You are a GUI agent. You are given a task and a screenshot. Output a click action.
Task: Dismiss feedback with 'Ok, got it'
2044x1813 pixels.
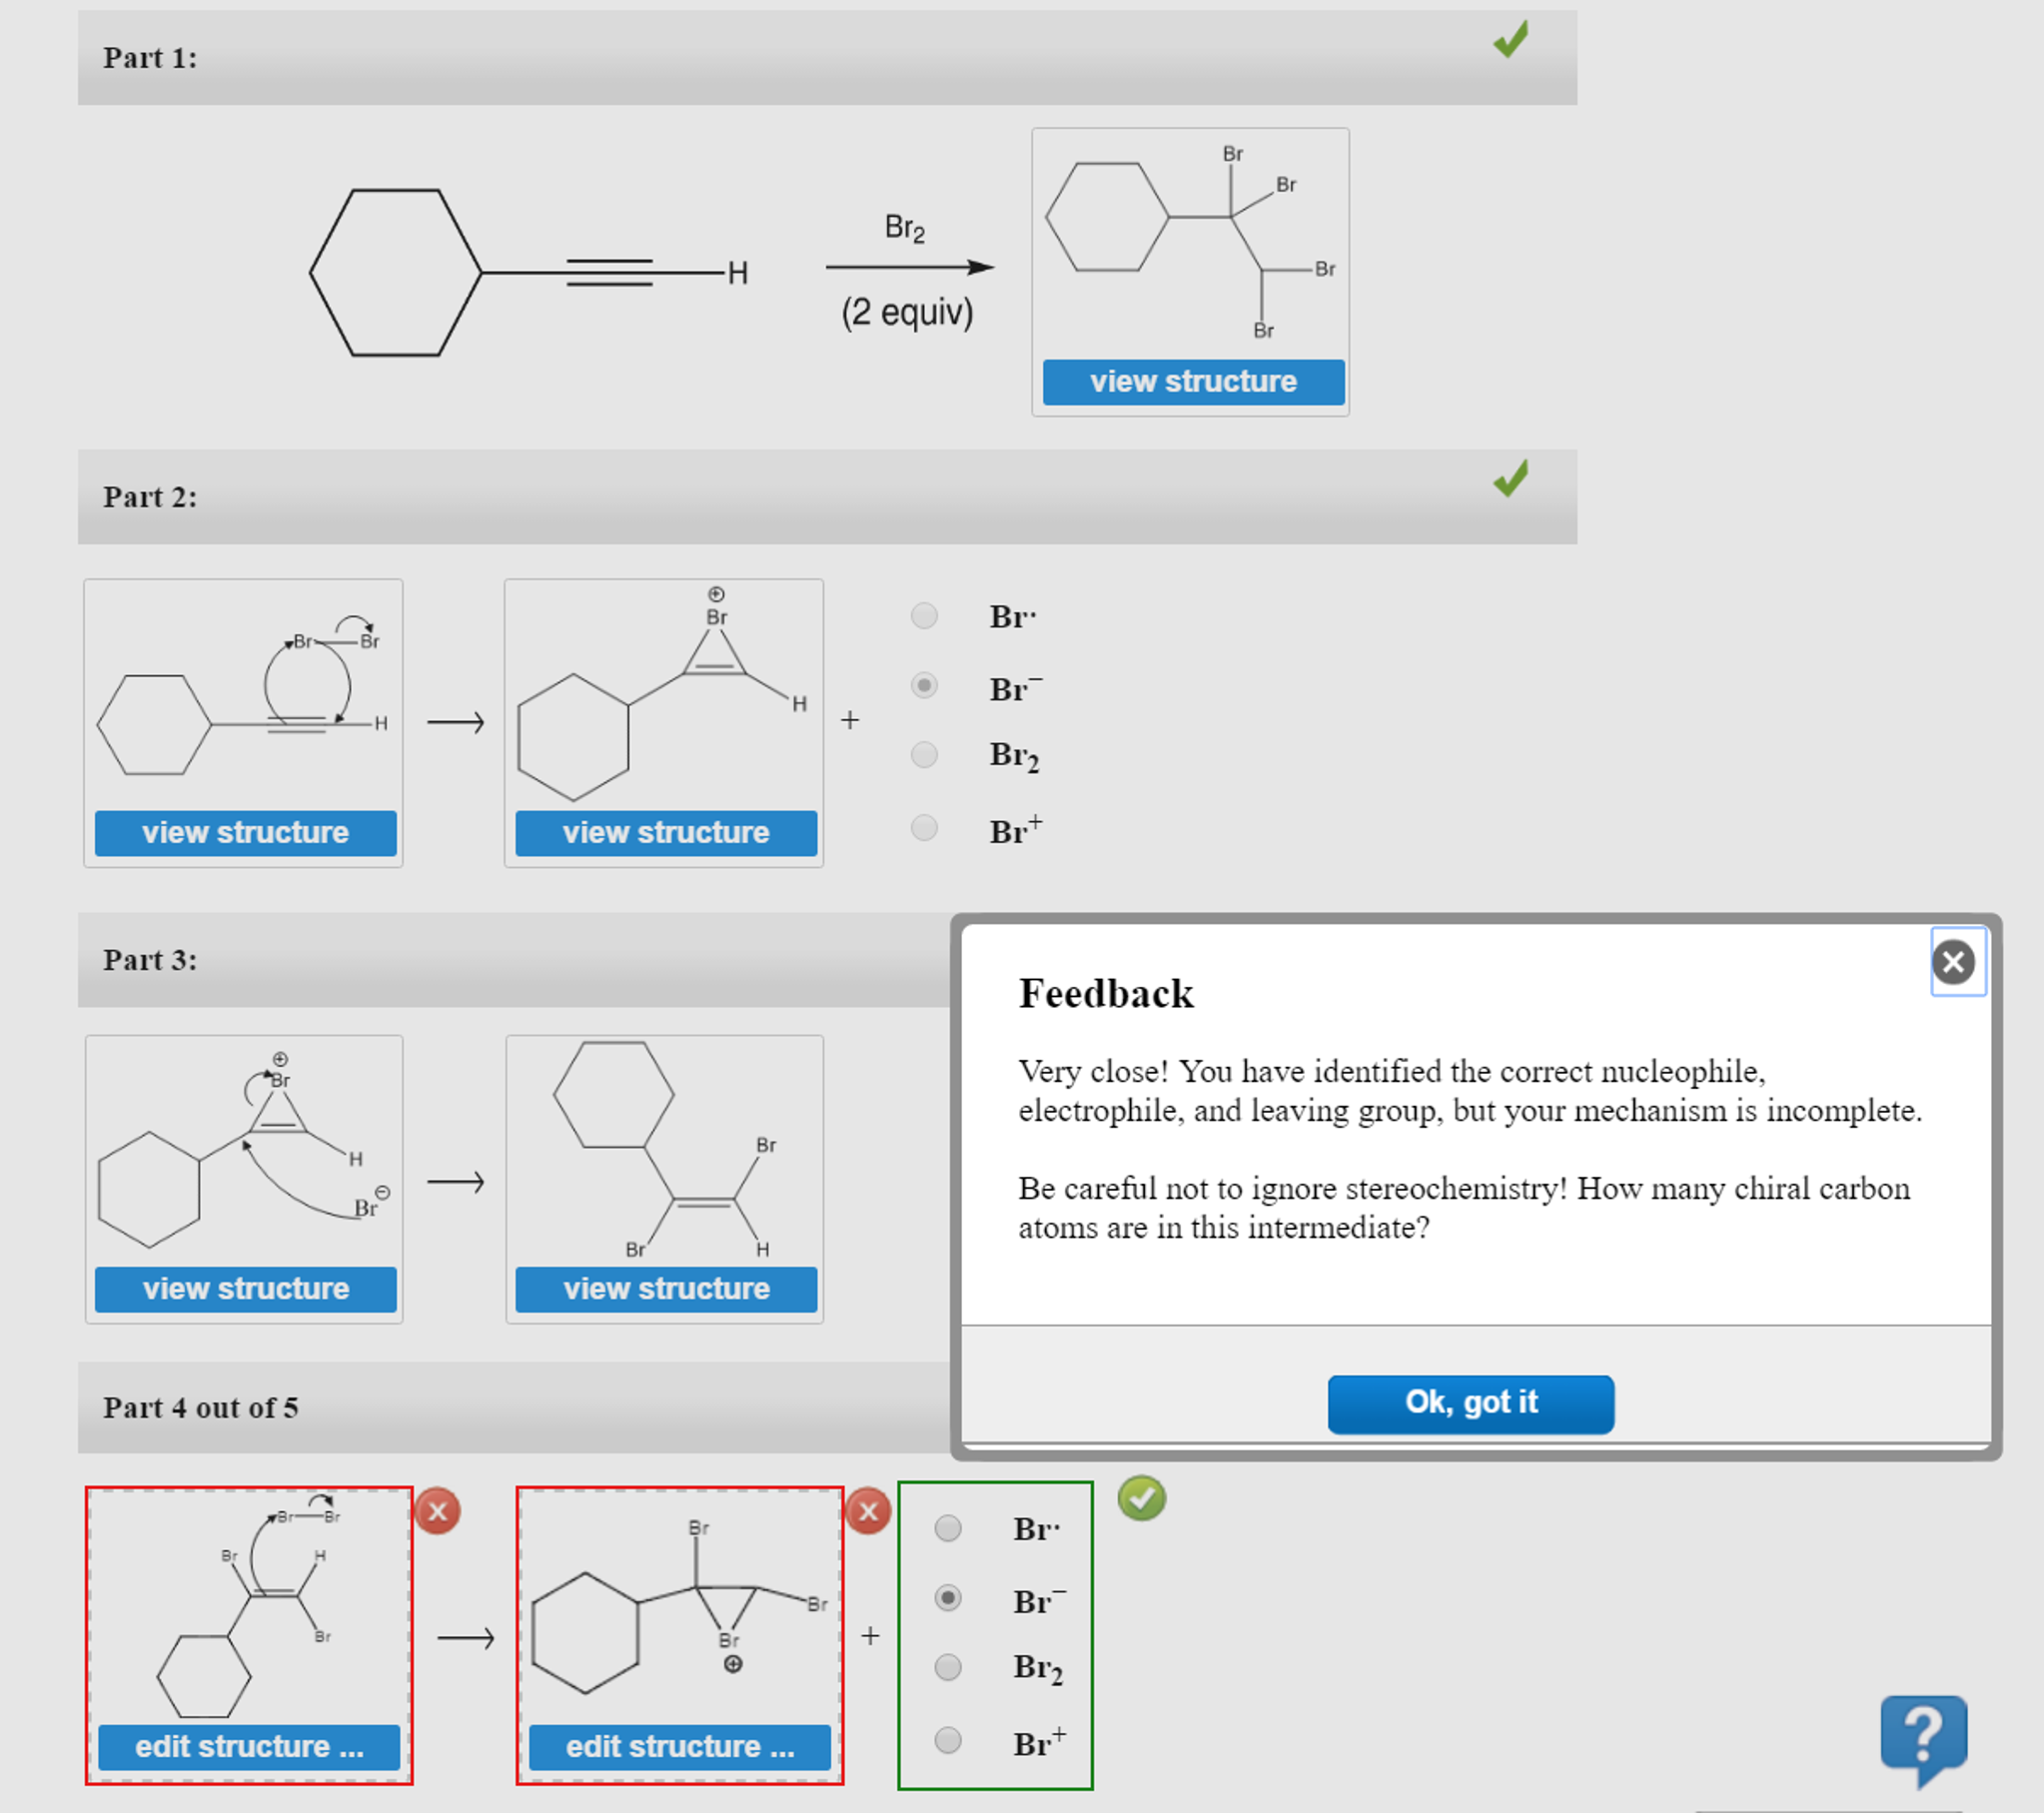1470,1403
